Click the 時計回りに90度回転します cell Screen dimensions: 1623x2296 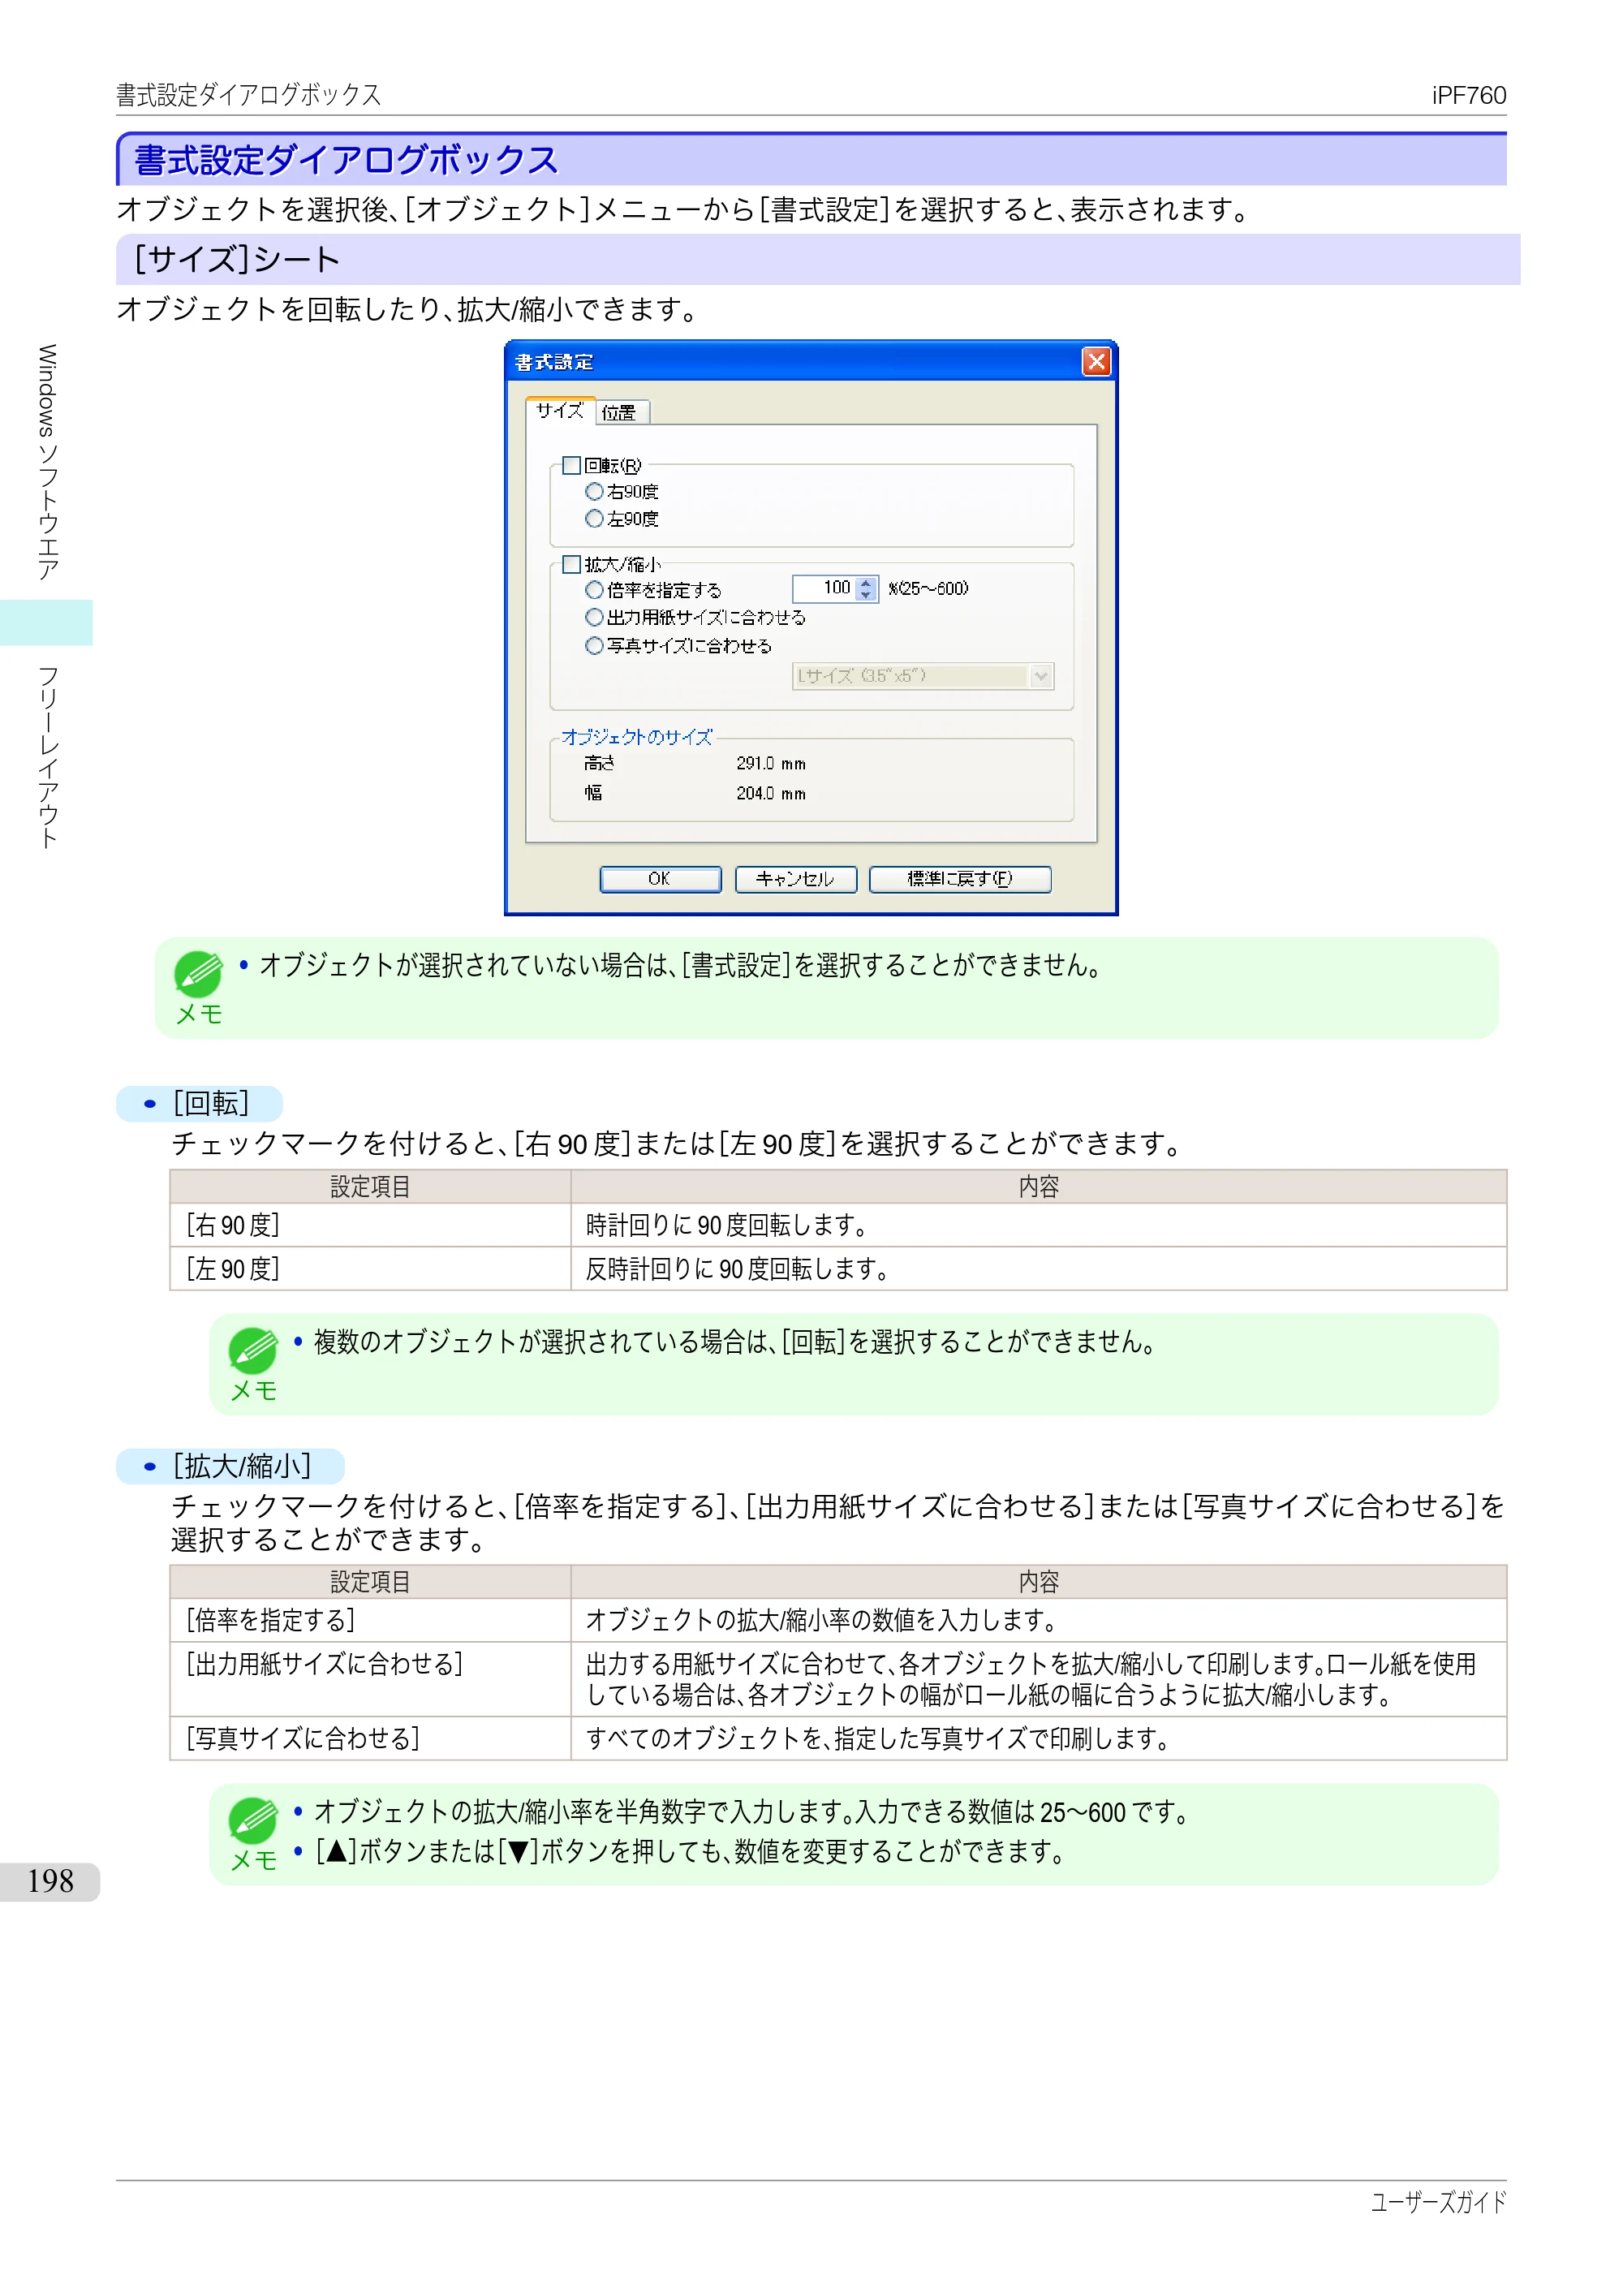coord(1039,1225)
